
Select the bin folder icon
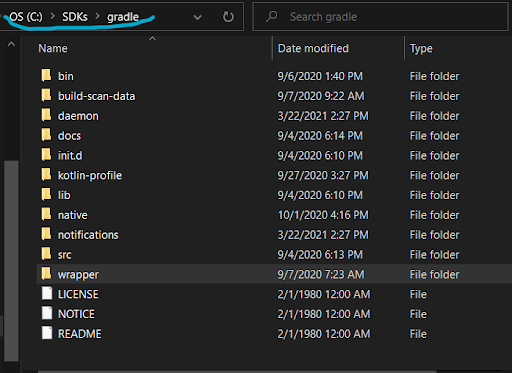(x=46, y=76)
